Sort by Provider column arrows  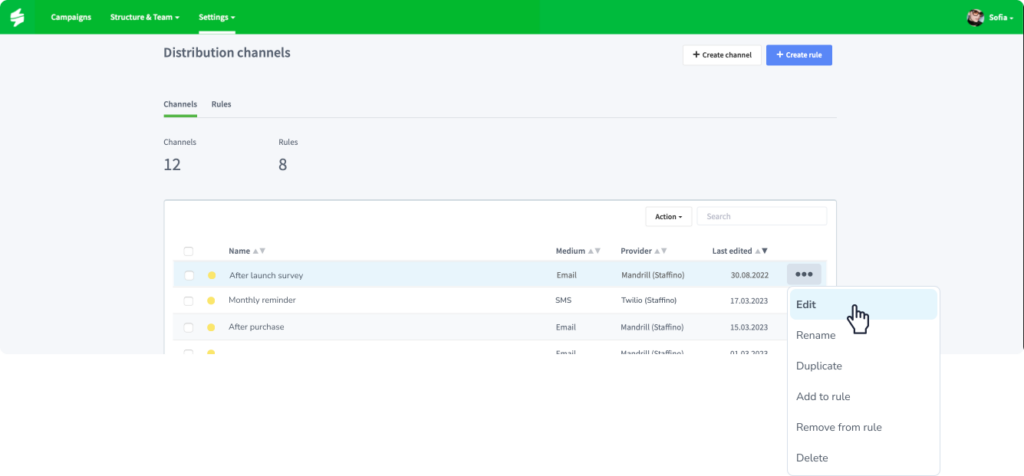pyautogui.click(x=660, y=251)
